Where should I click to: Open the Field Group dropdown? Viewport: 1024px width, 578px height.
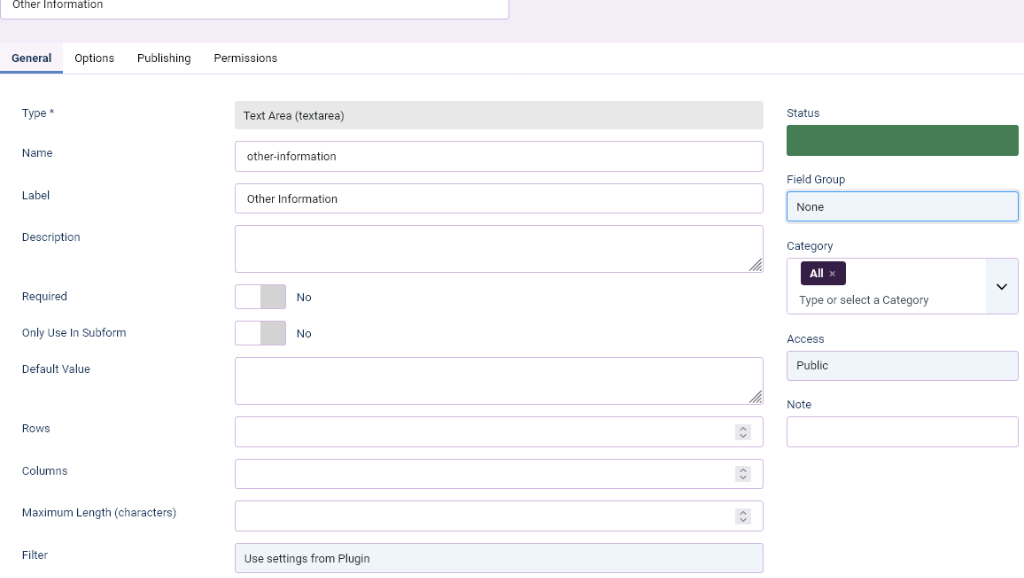pyautogui.click(x=902, y=207)
